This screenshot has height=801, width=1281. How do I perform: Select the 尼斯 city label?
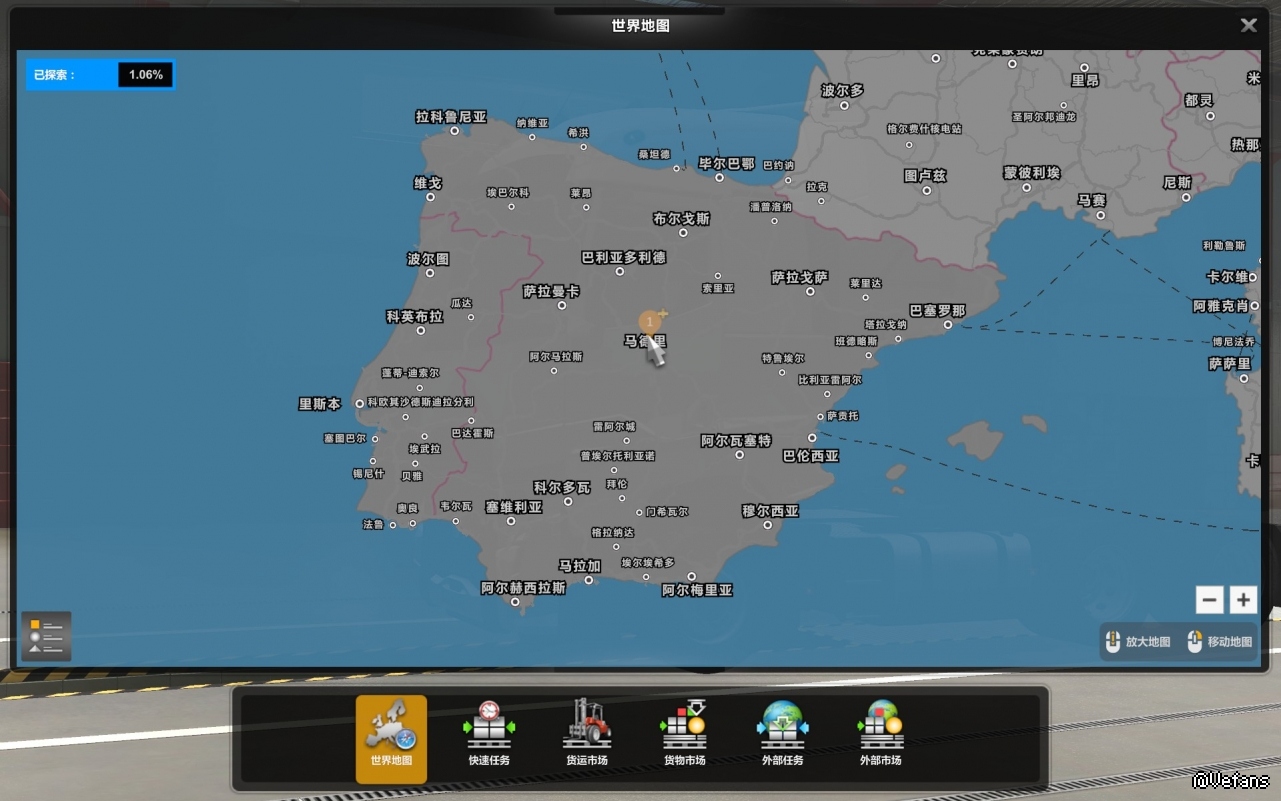1177,183
